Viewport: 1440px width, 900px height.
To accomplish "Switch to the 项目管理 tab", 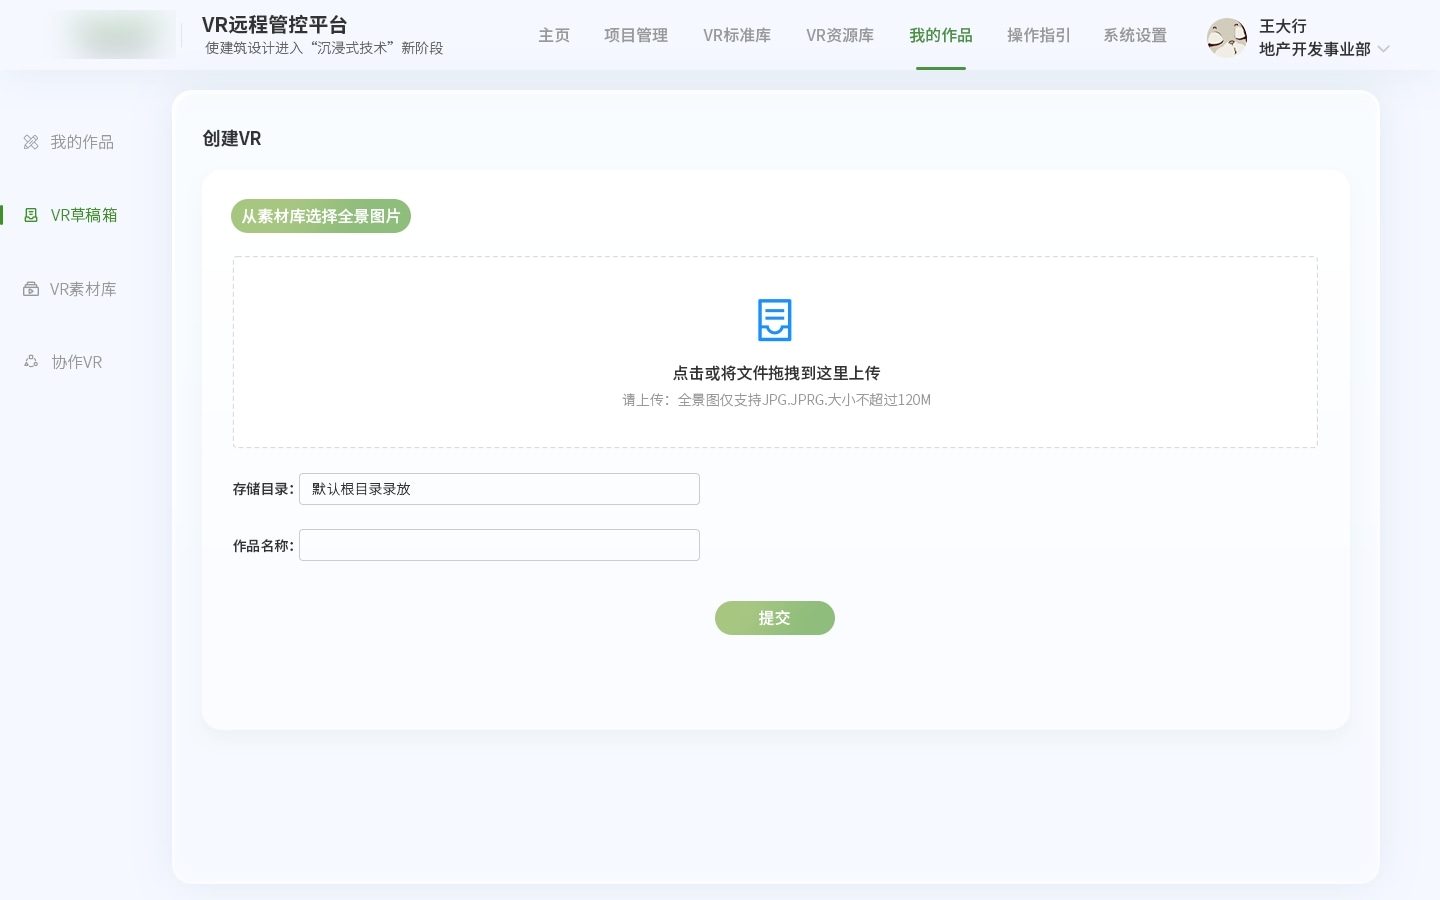I will point(636,35).
